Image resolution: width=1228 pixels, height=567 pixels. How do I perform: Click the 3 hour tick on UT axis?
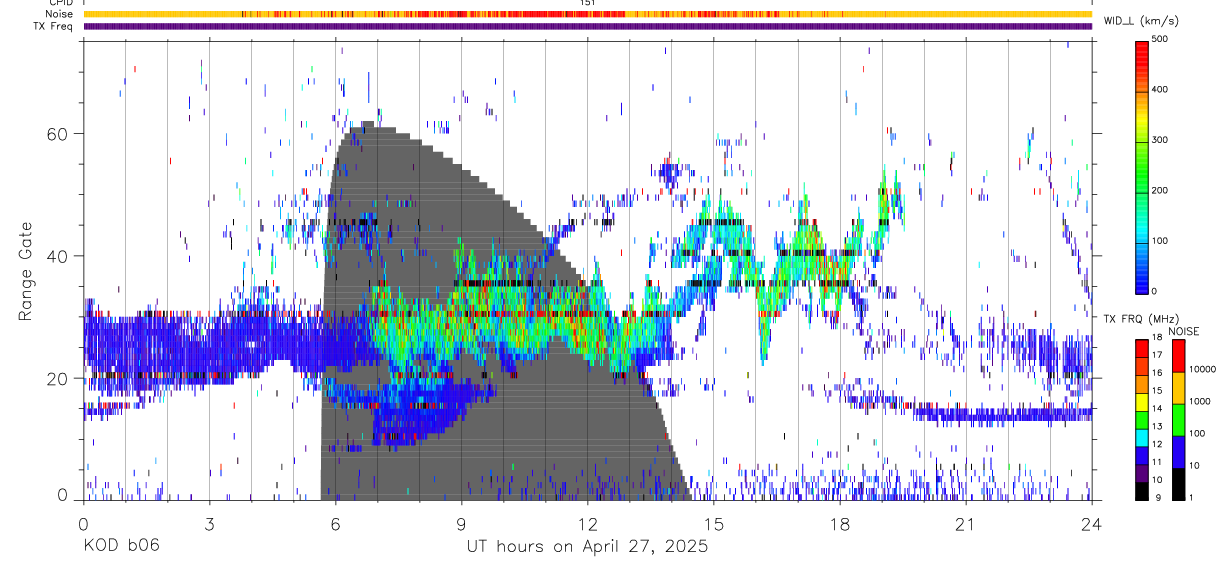pos(209,522)
